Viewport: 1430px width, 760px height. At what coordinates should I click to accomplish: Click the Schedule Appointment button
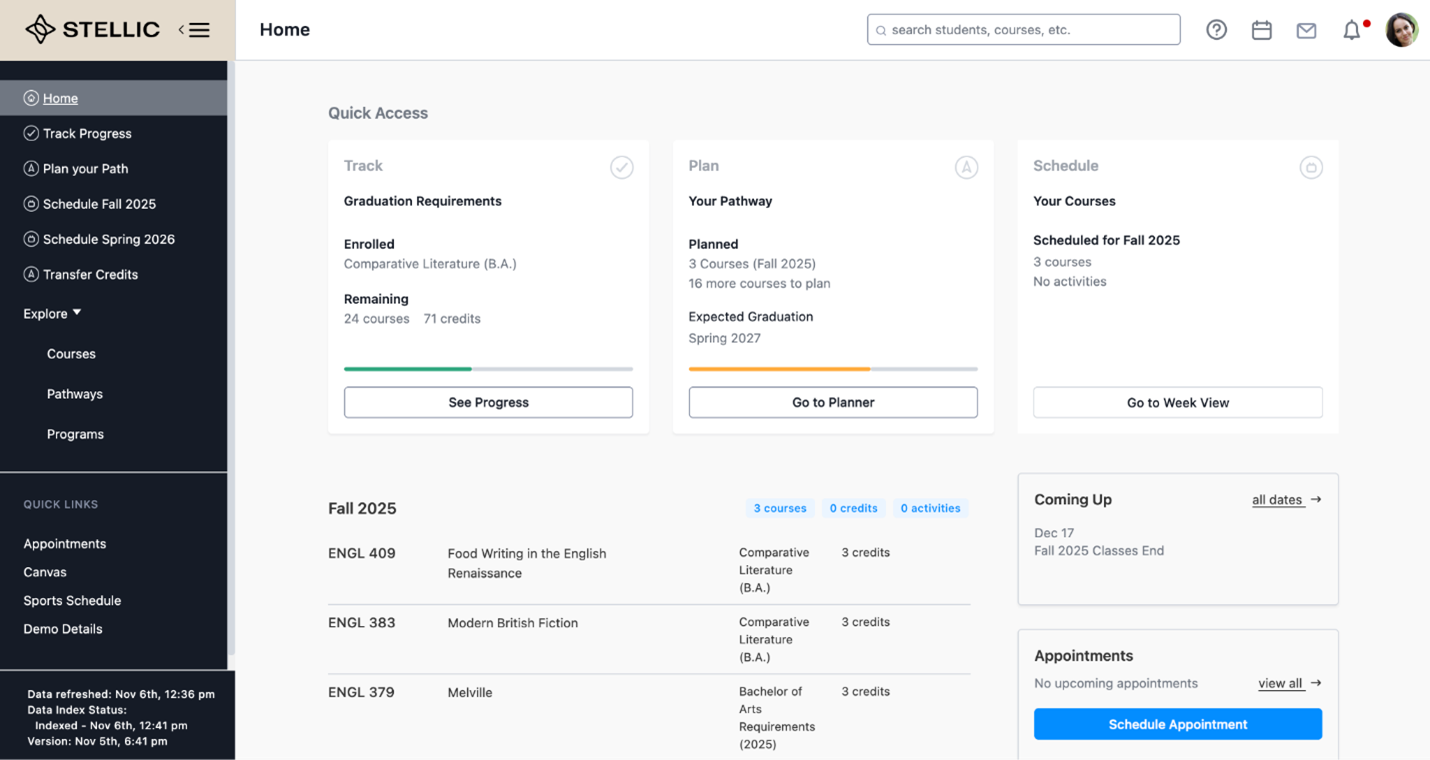[x=1177, y=724]
